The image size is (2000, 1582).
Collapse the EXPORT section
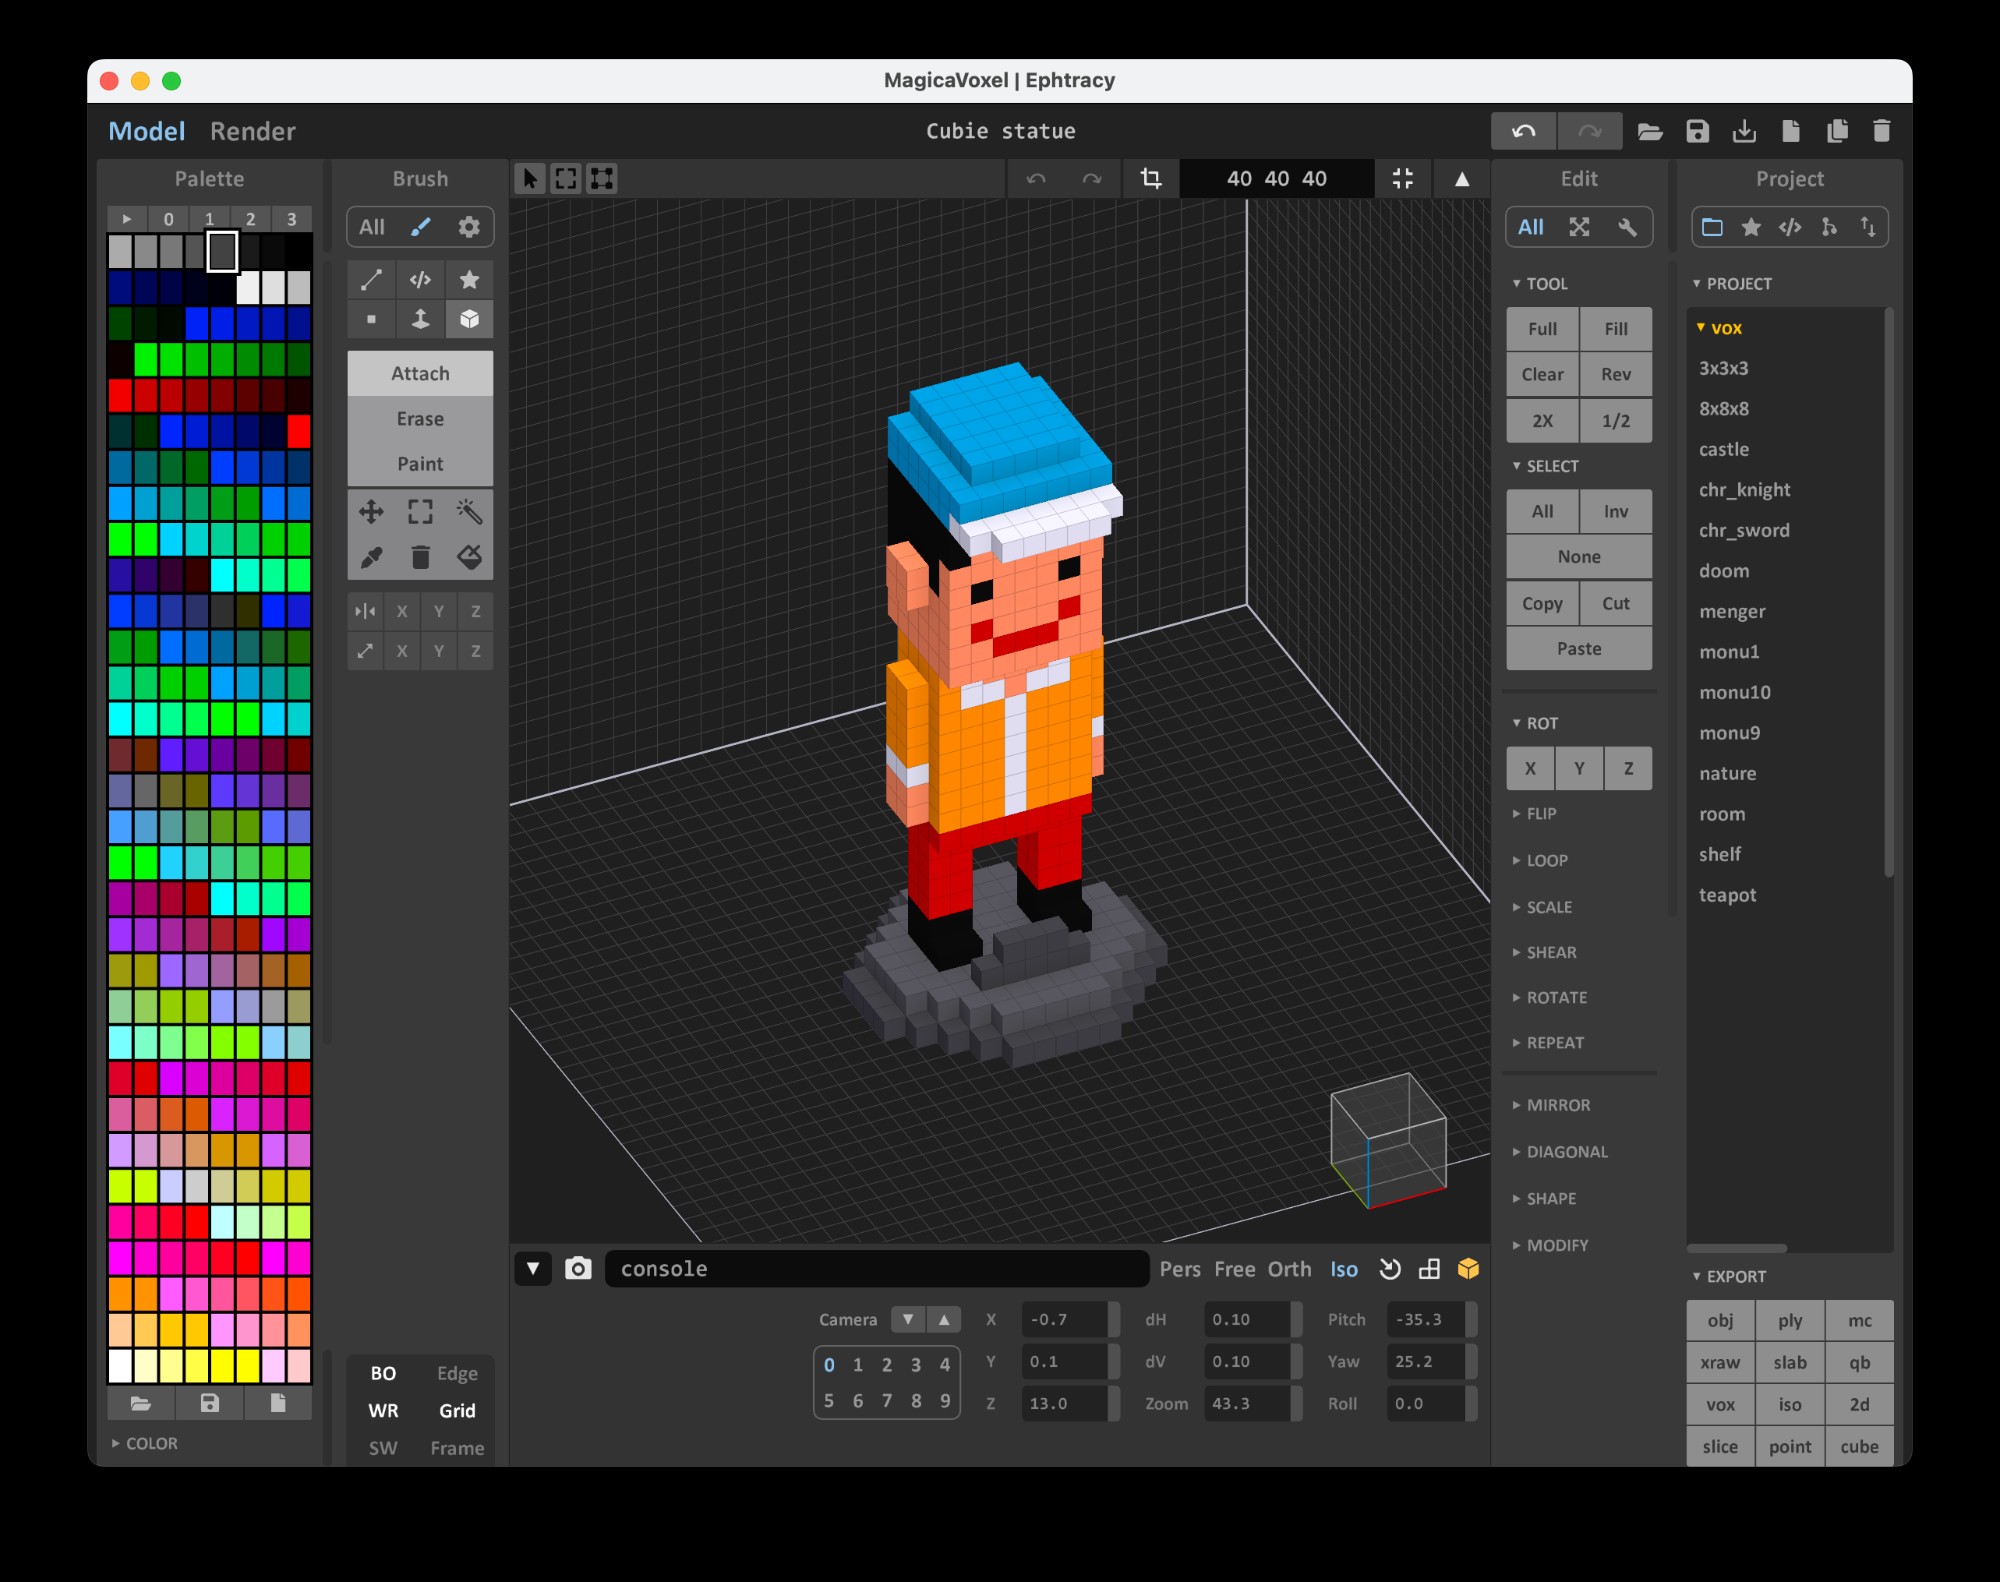click(x=1735, y=1277)
